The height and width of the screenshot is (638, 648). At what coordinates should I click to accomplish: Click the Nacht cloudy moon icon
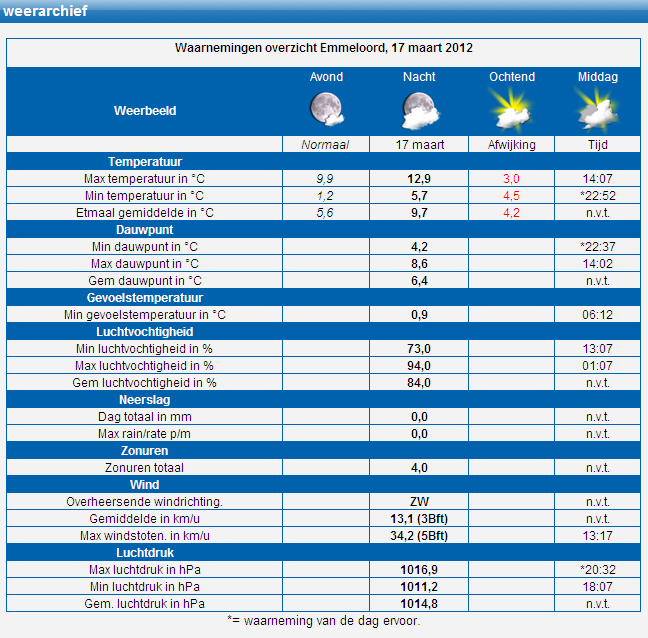[420, 111]
